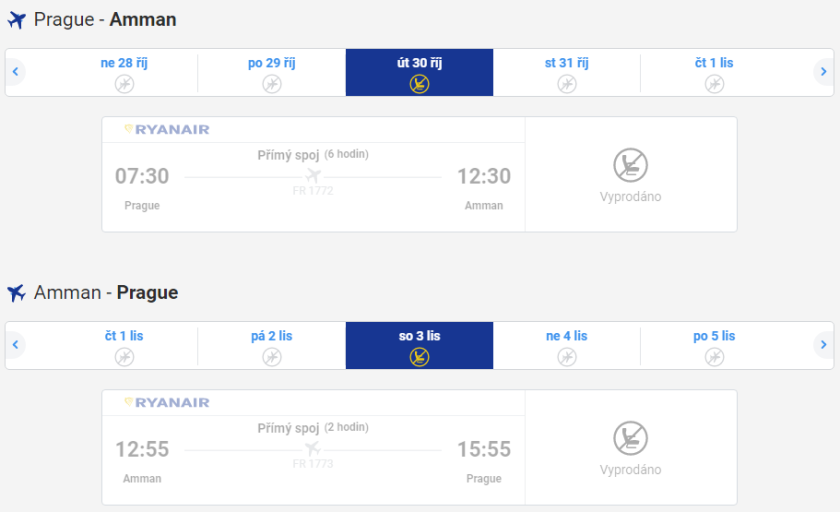Click the 07:30 Prague departure flight card

pos(313,180)
